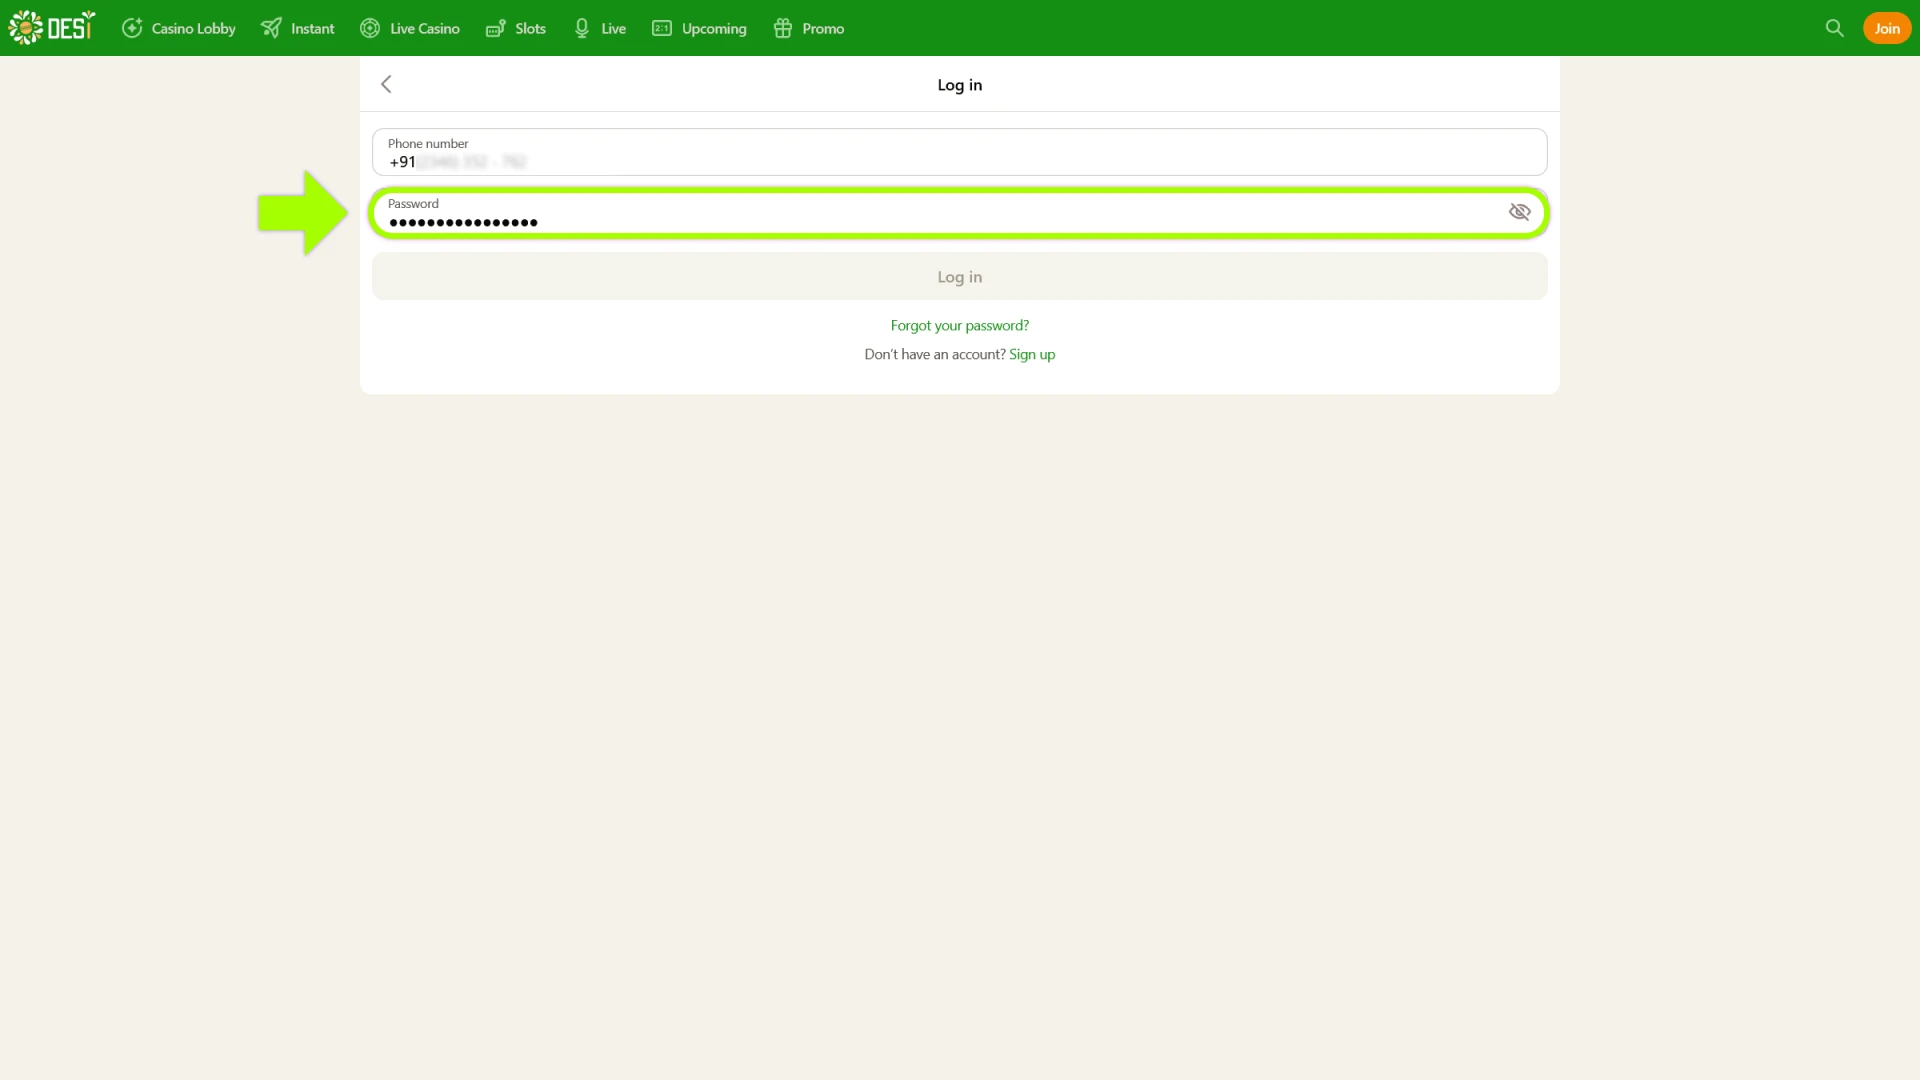Open the Casino Lobby menu item
1920x1080 pixels.
[193, 28]
